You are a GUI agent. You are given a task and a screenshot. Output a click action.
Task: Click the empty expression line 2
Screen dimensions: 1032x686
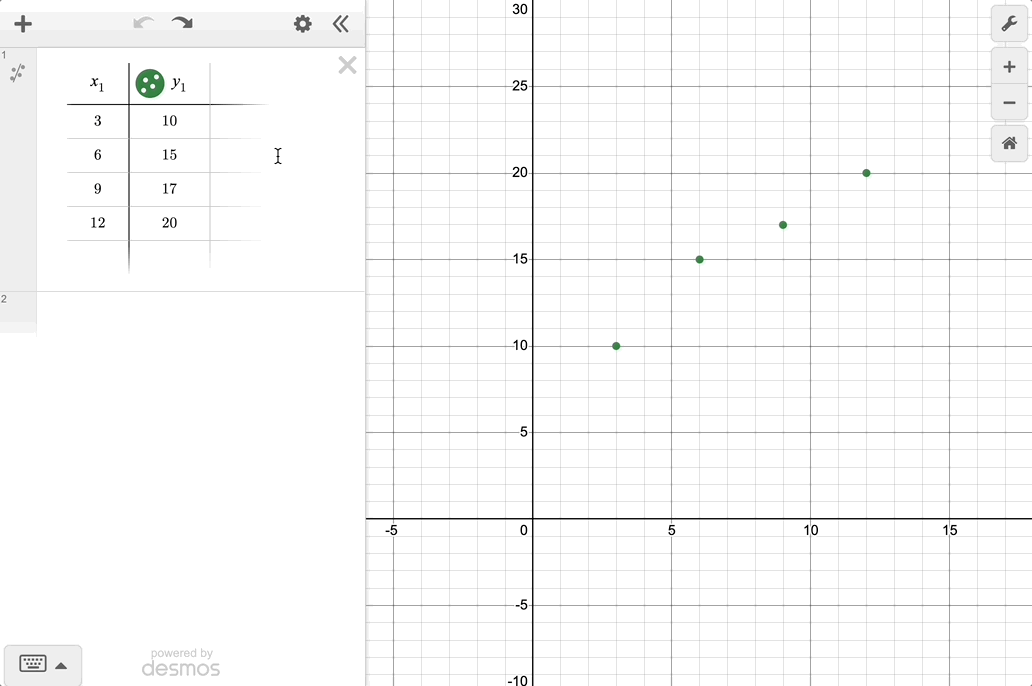[200, 311]
